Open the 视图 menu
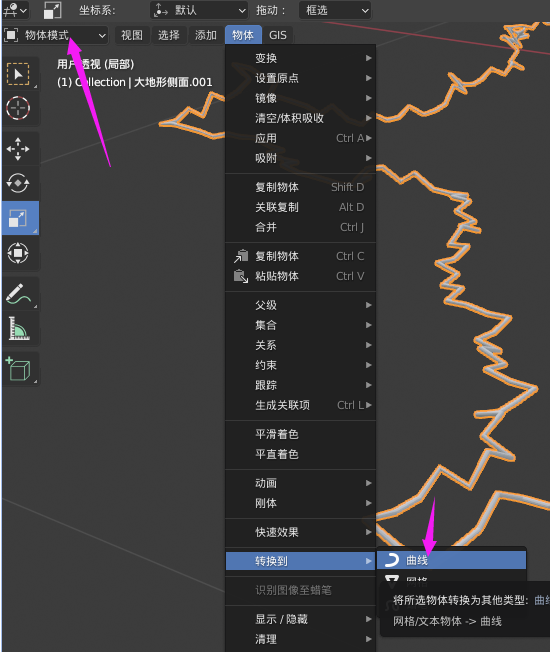The width and height of the screenshot is (550, 652). (x=132, y=35)
